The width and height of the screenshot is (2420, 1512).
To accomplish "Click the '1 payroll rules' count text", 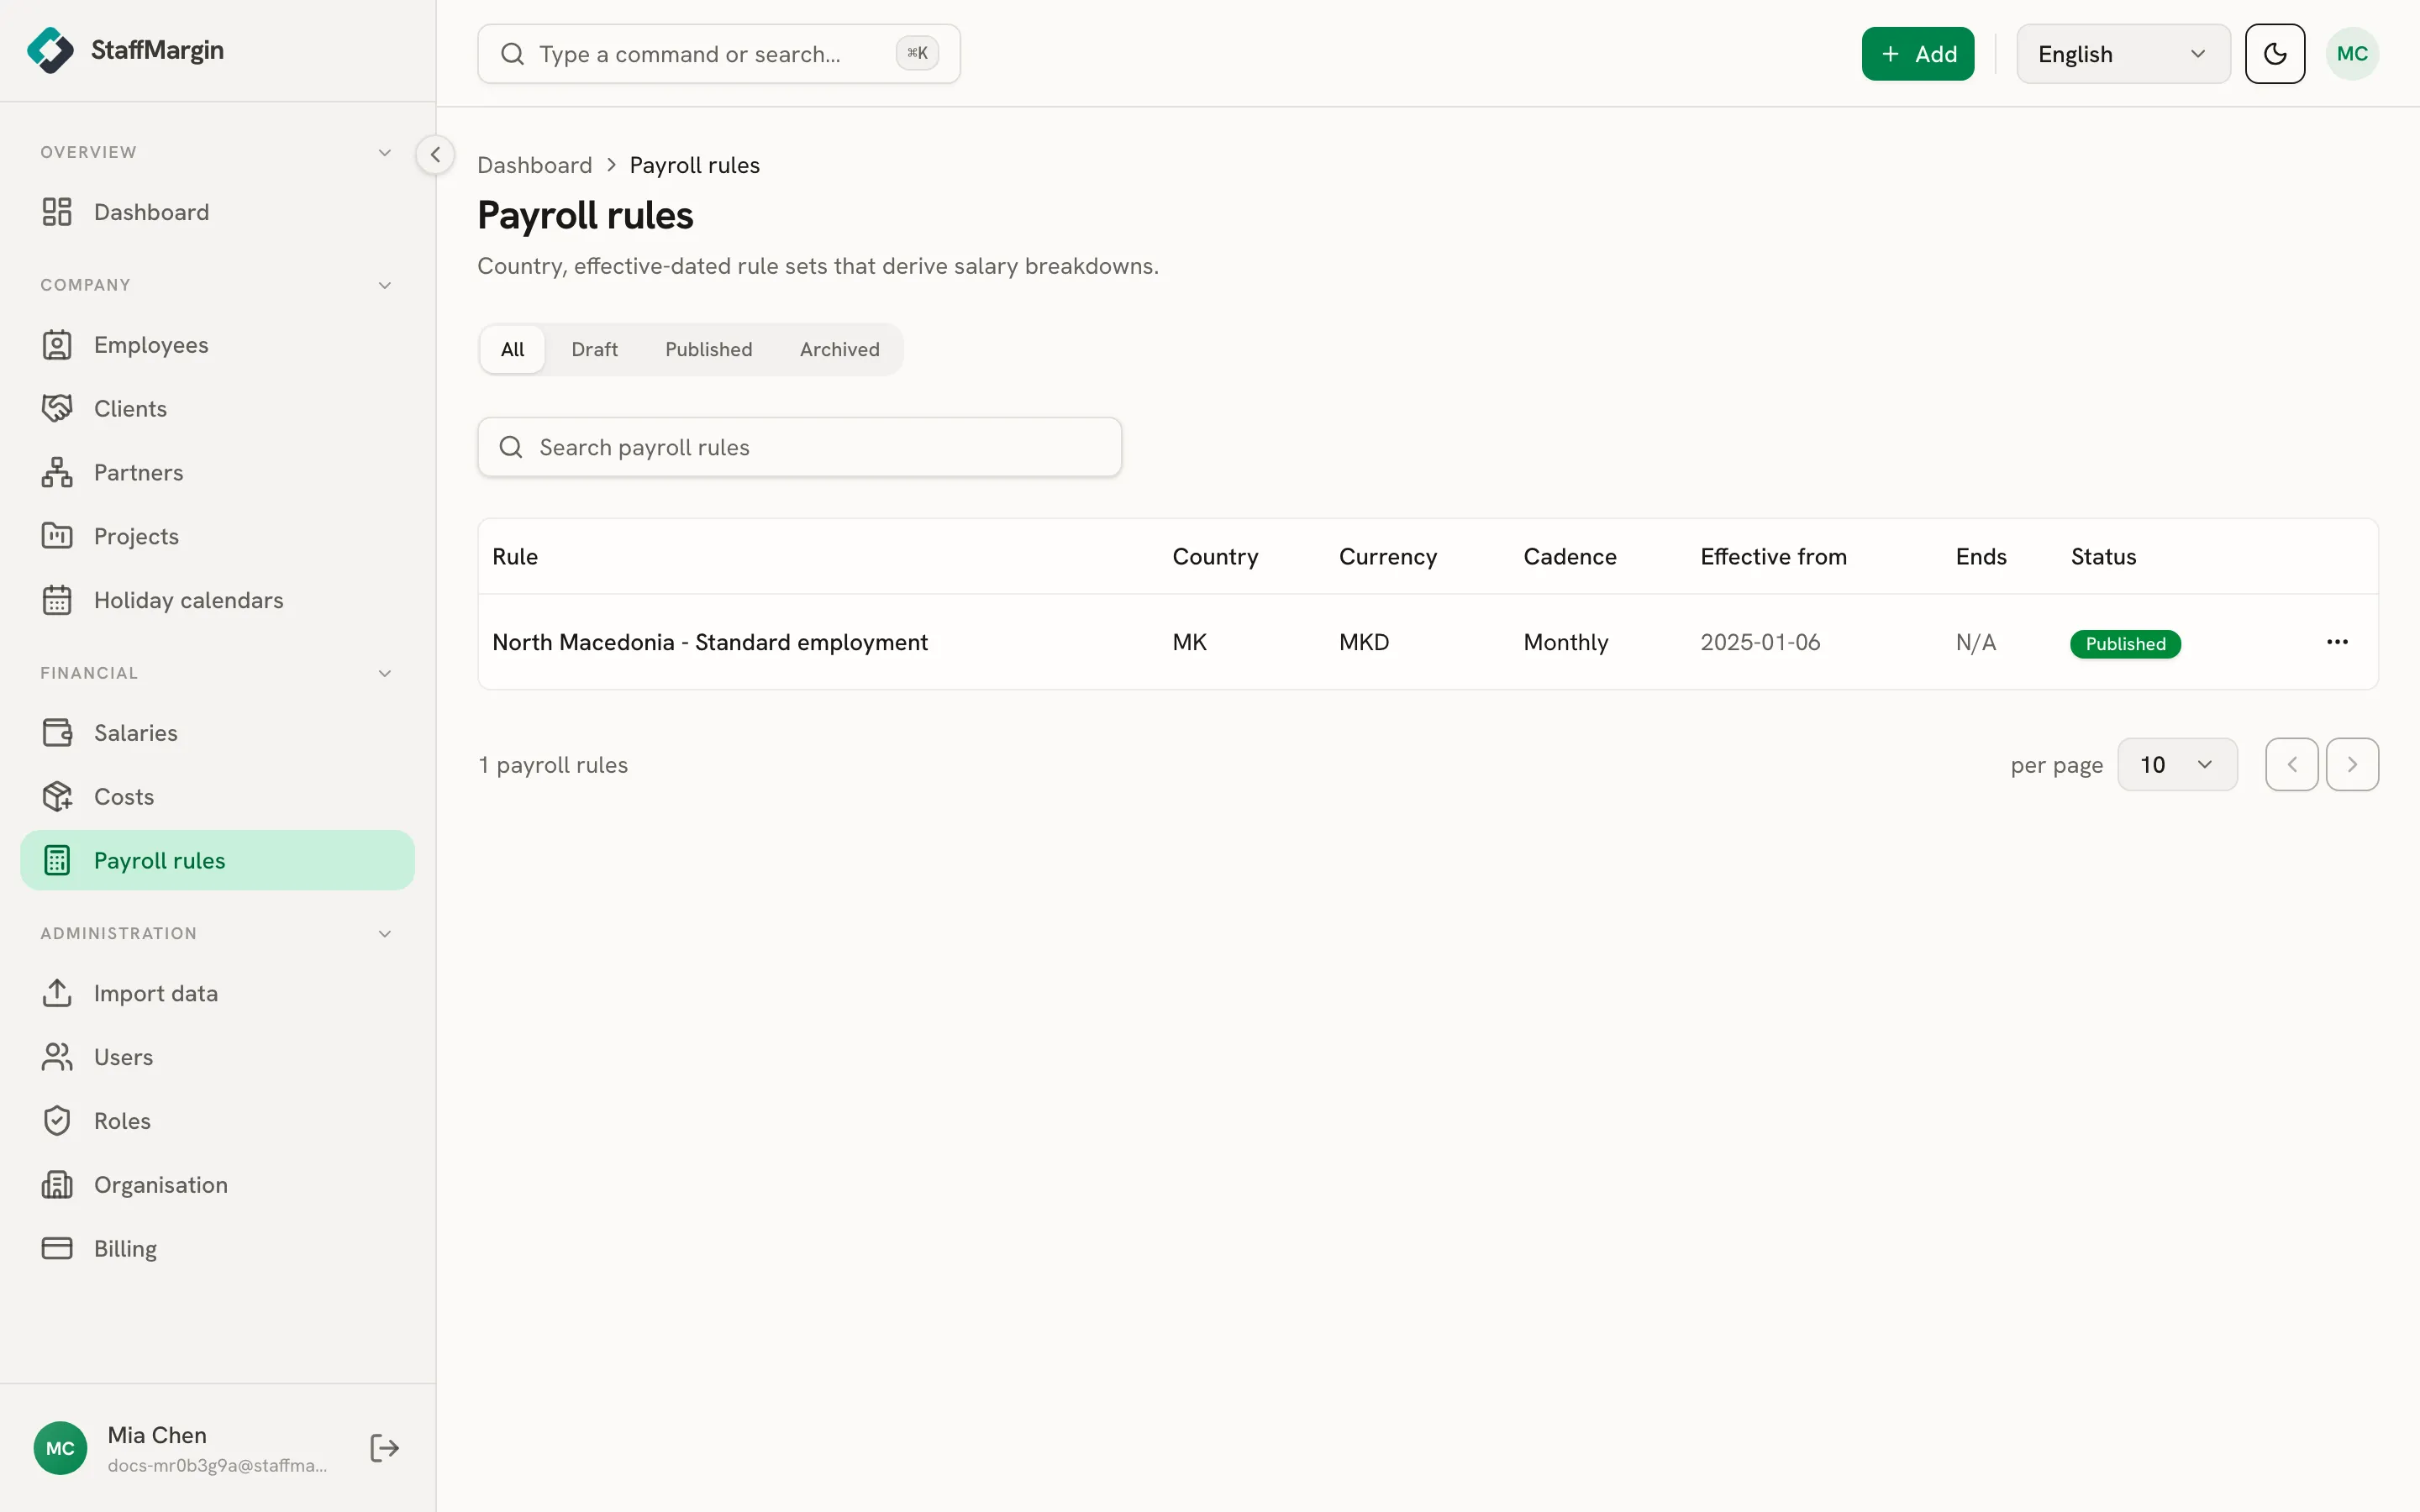I will [553, 765].
